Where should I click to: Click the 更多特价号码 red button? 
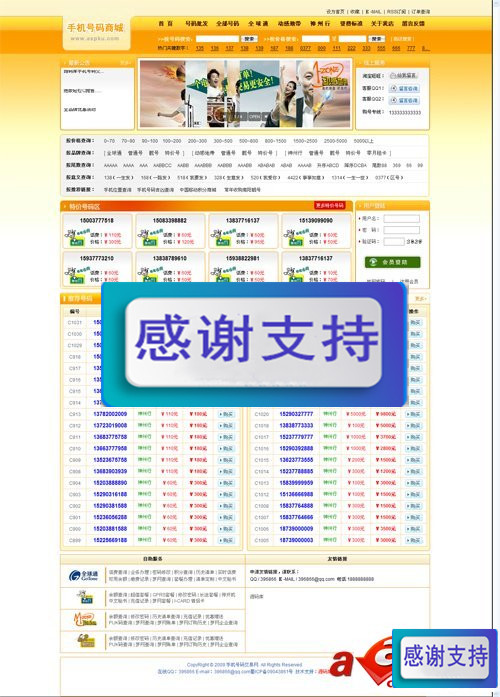coord(329,205)
